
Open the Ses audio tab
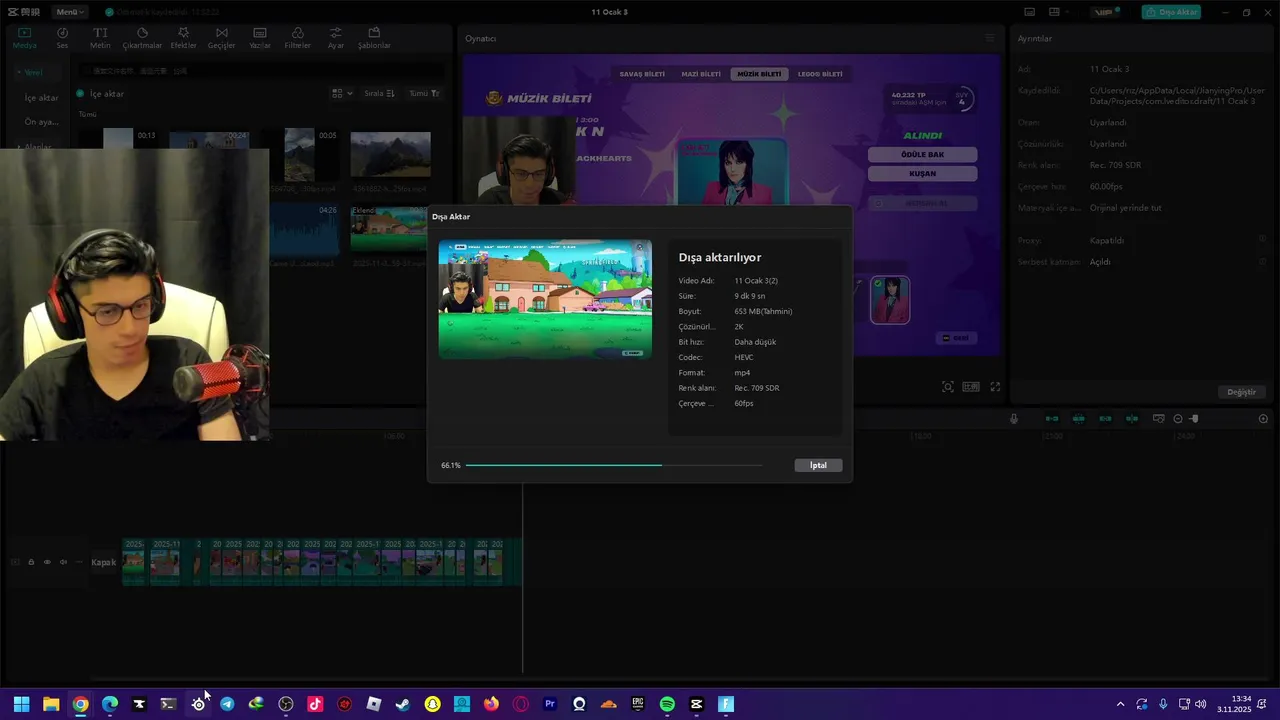coord(62,38)
